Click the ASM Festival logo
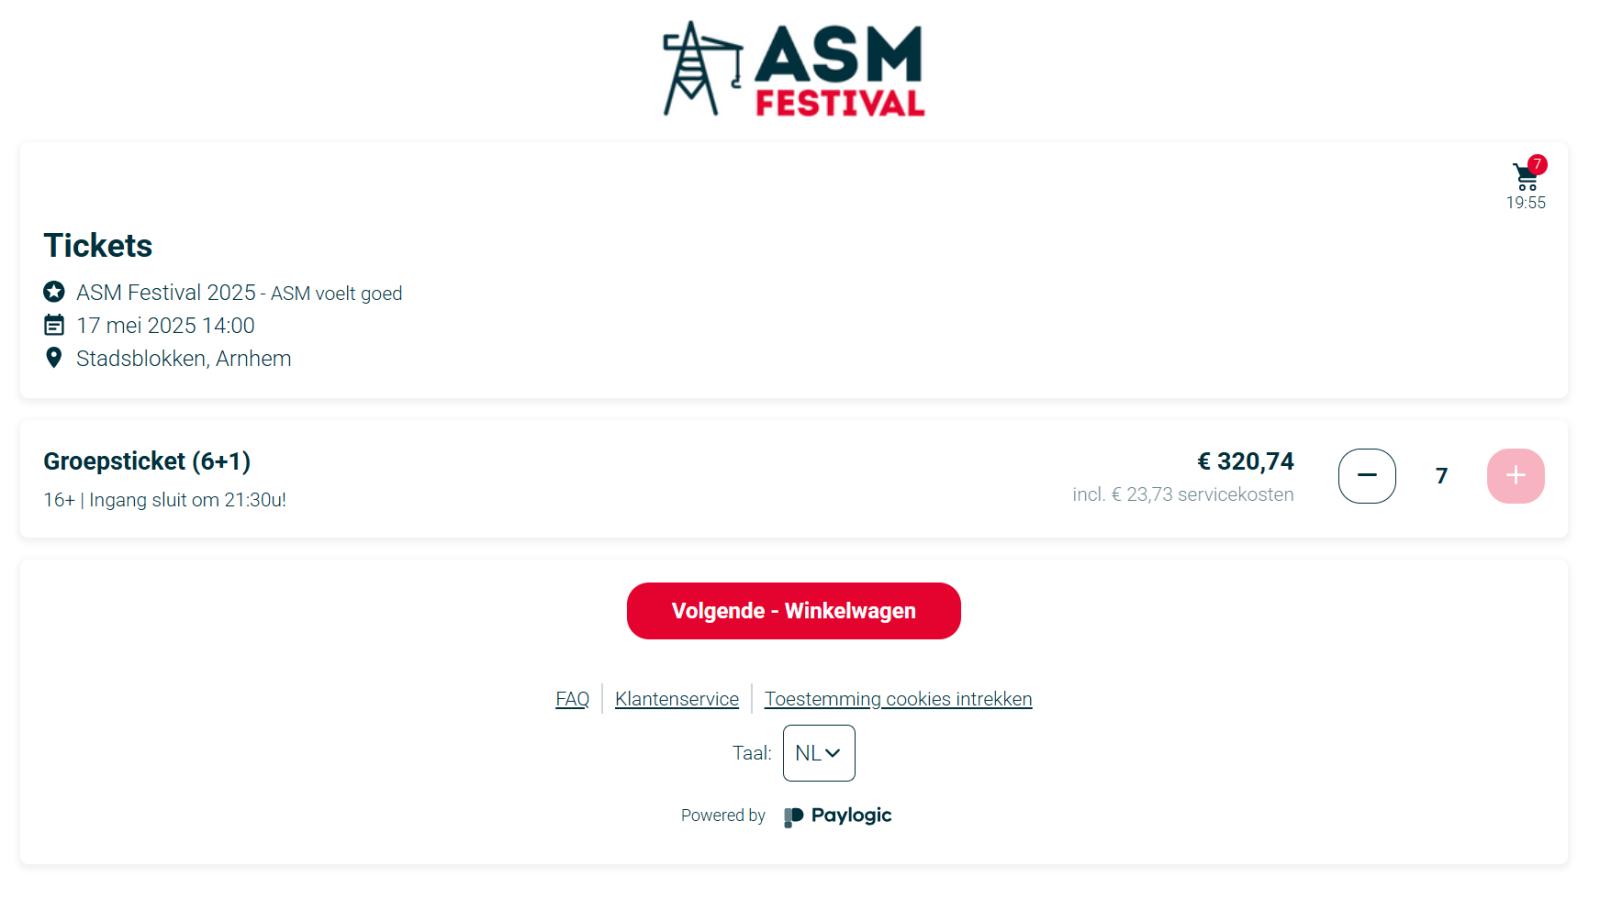Screen dimensions: 1600x910 (x=794, y=70)
